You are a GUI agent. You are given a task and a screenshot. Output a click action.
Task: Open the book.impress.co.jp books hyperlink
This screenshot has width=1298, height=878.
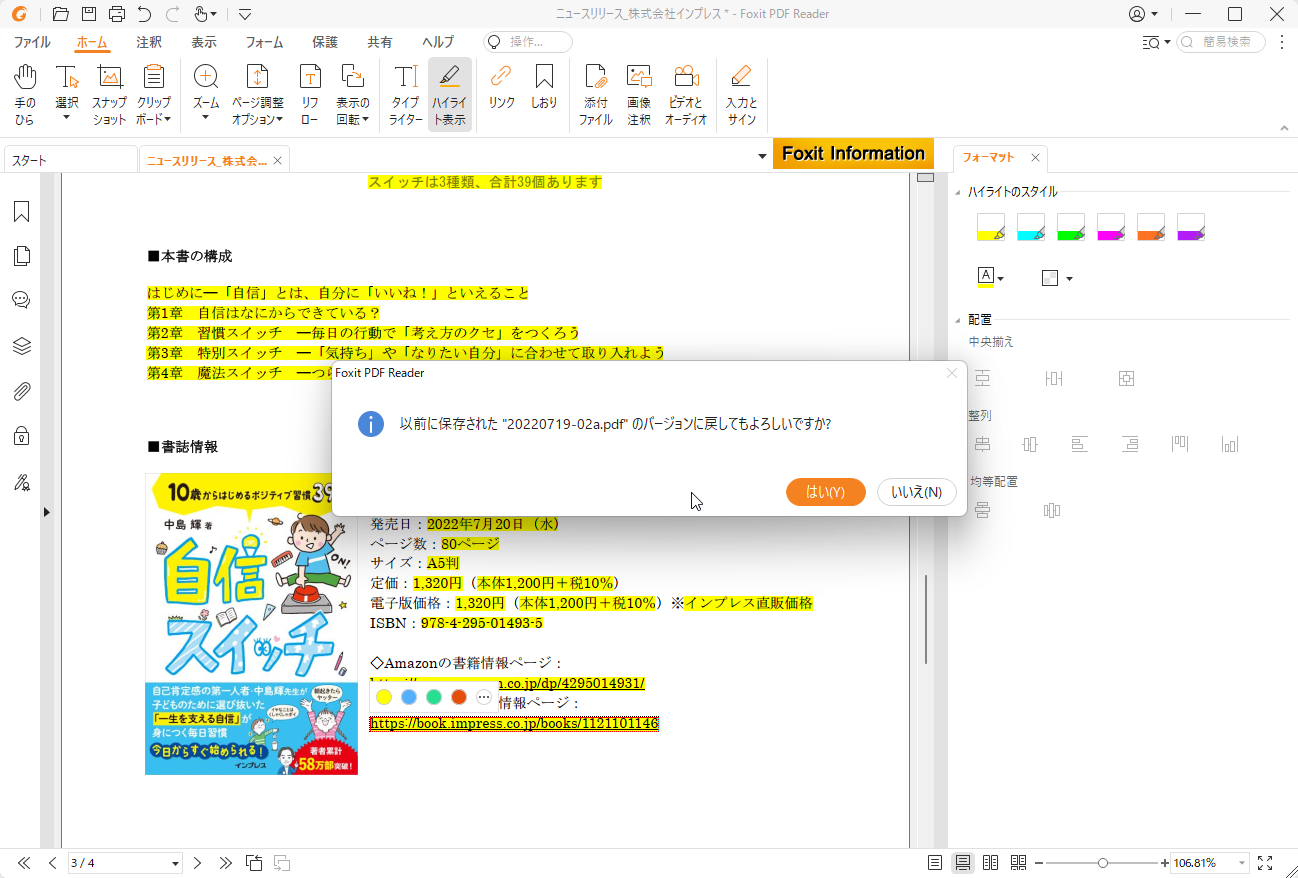513,723
